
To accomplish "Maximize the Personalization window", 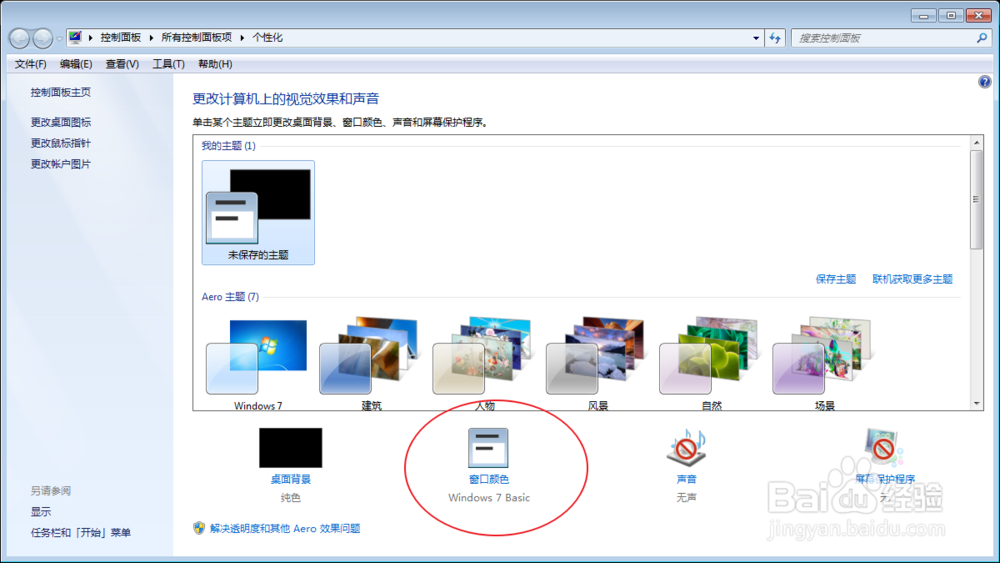I will pyautogui.click(x=951, y=15).
